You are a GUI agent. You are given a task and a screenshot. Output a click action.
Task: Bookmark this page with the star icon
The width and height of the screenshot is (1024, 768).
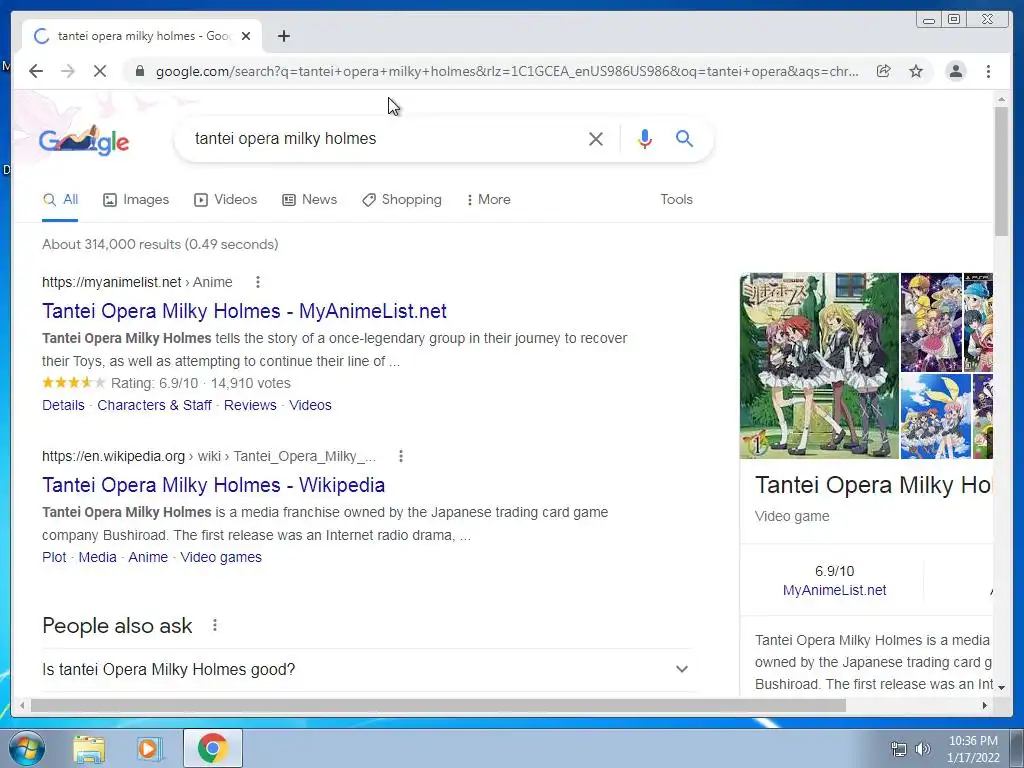(916, 71)
